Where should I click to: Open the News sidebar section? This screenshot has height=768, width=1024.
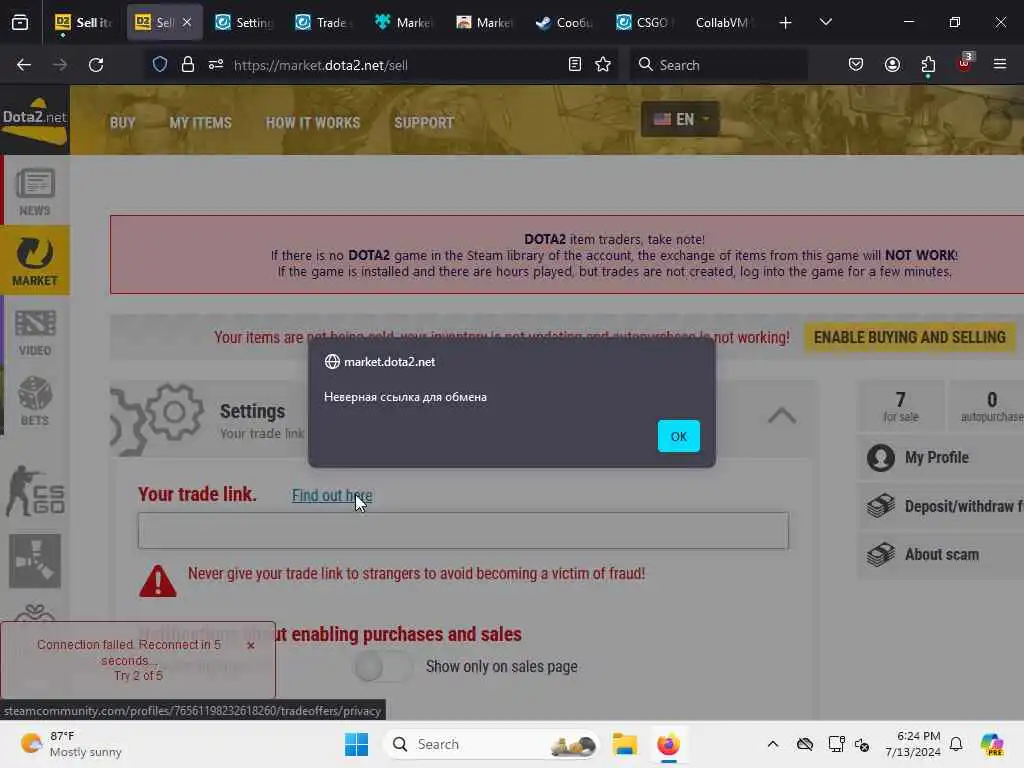coord(35,192)
